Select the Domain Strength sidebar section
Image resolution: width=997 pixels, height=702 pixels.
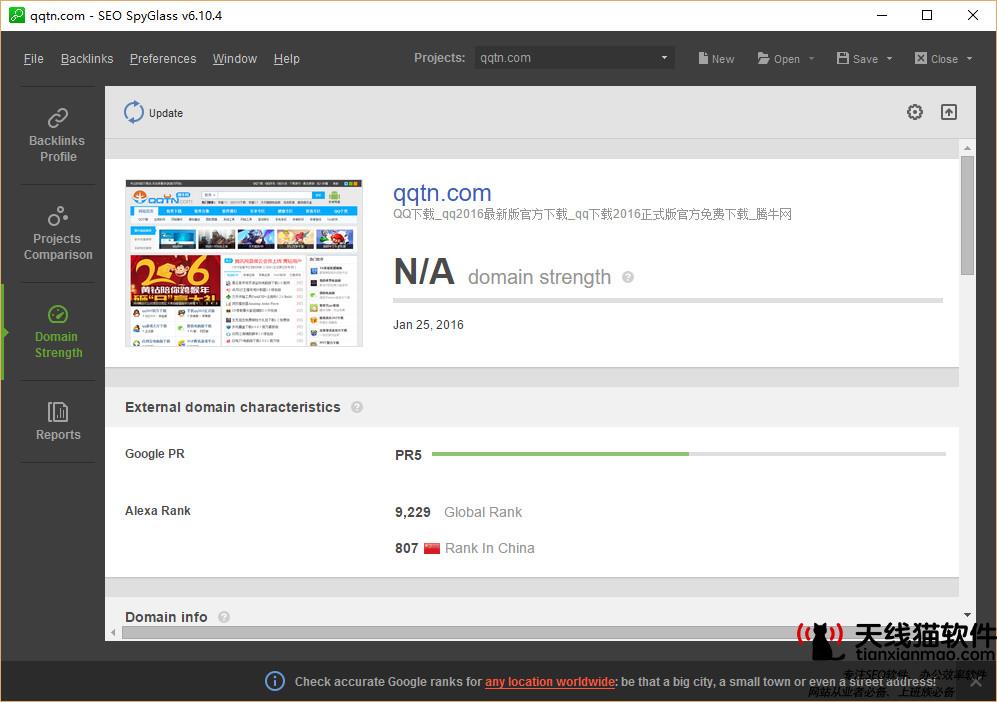coord(57,331)
